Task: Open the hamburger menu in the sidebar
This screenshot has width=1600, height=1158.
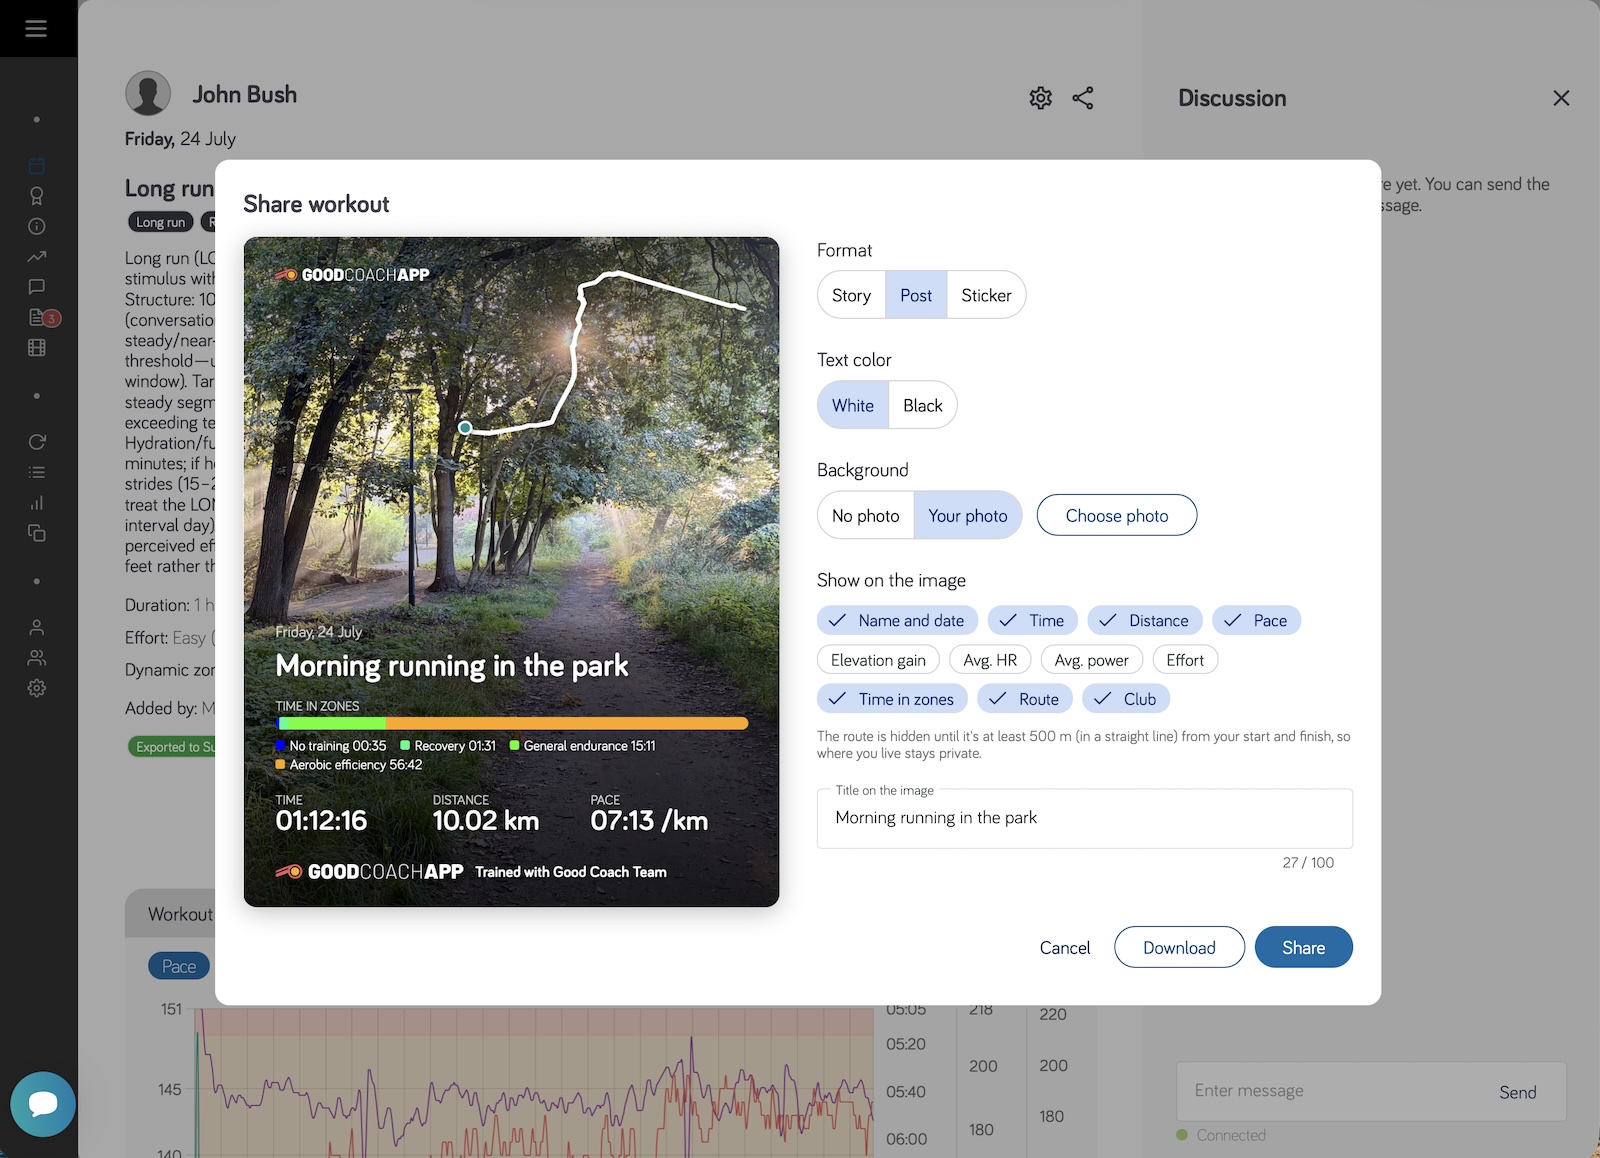Action: tap(36, 28)
